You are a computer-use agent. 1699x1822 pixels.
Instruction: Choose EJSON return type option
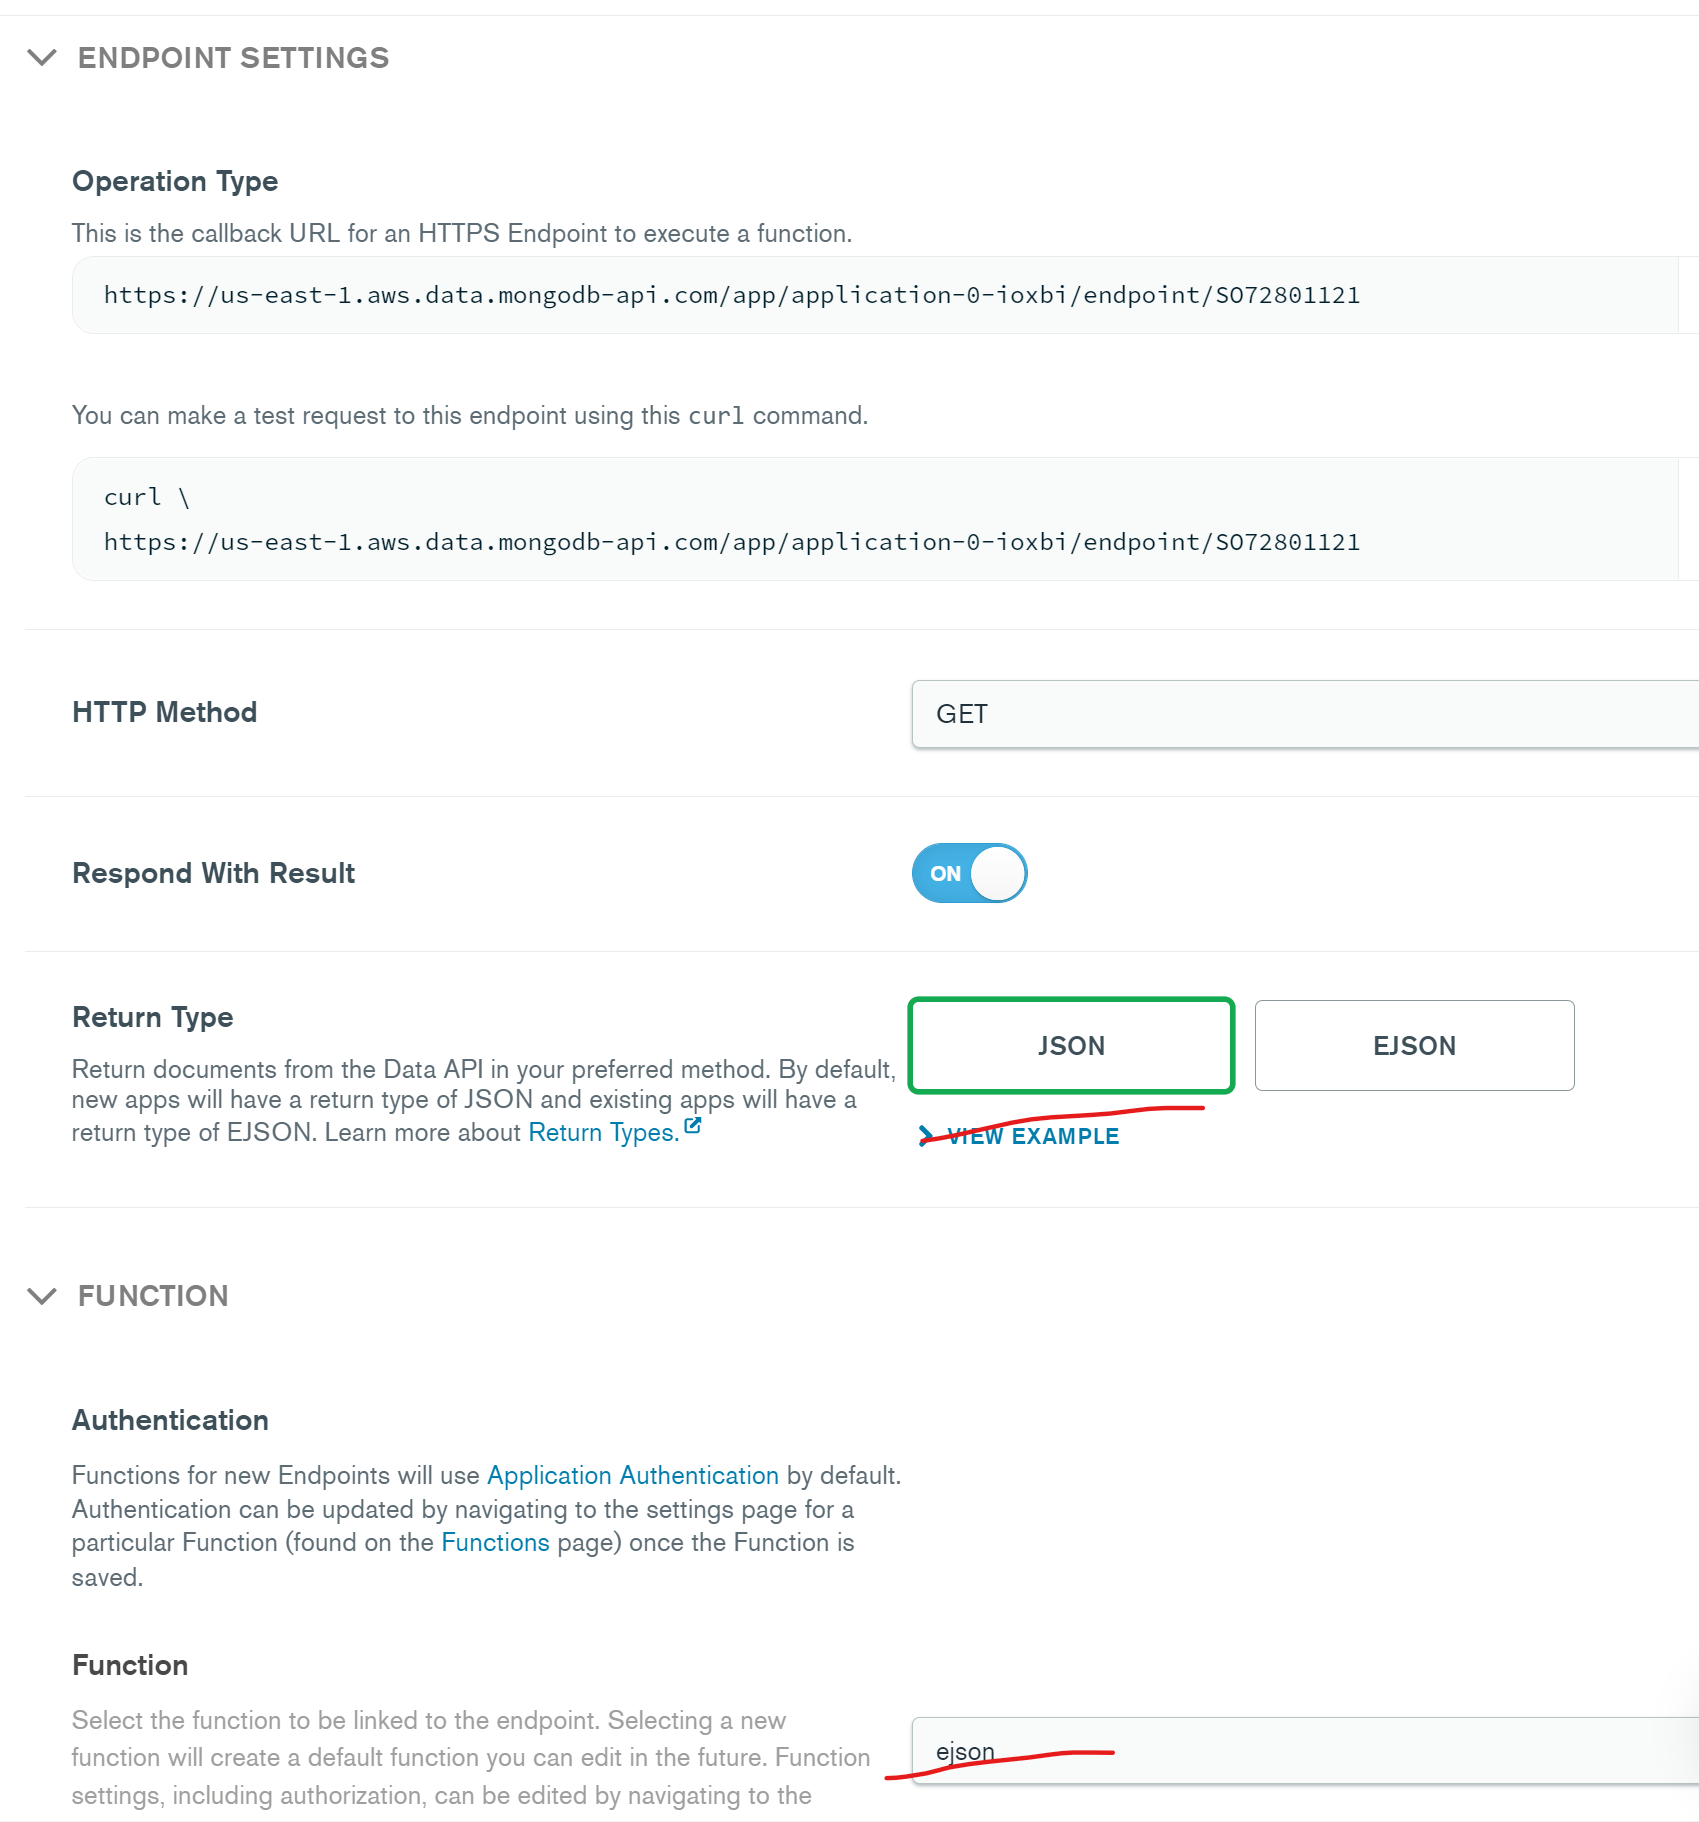(x=1414, y=1045)
